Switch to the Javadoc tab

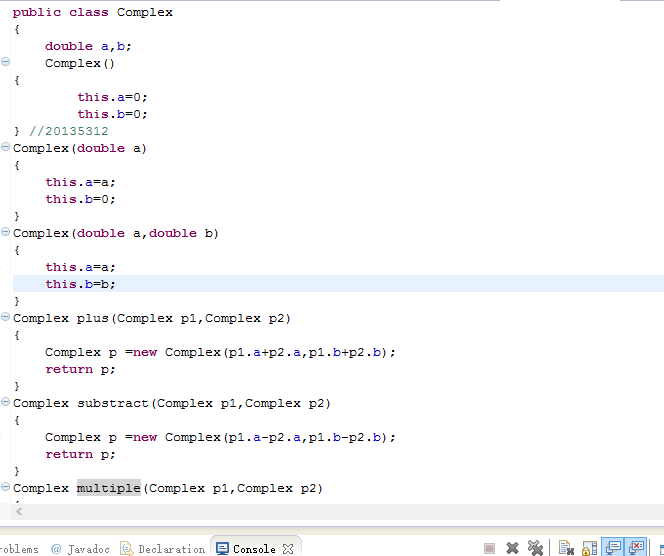tap(80, 549)
